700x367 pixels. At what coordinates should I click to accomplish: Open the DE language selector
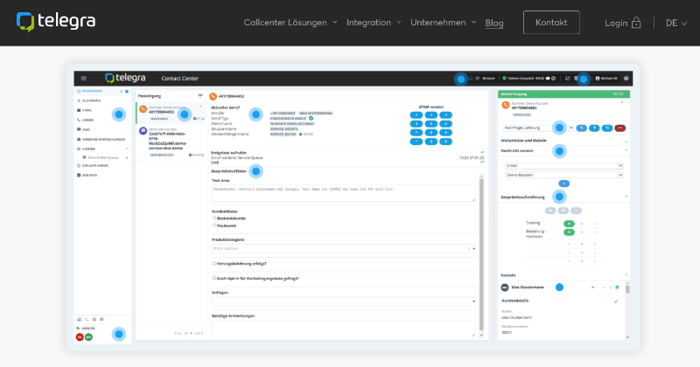tap(676, 23)
